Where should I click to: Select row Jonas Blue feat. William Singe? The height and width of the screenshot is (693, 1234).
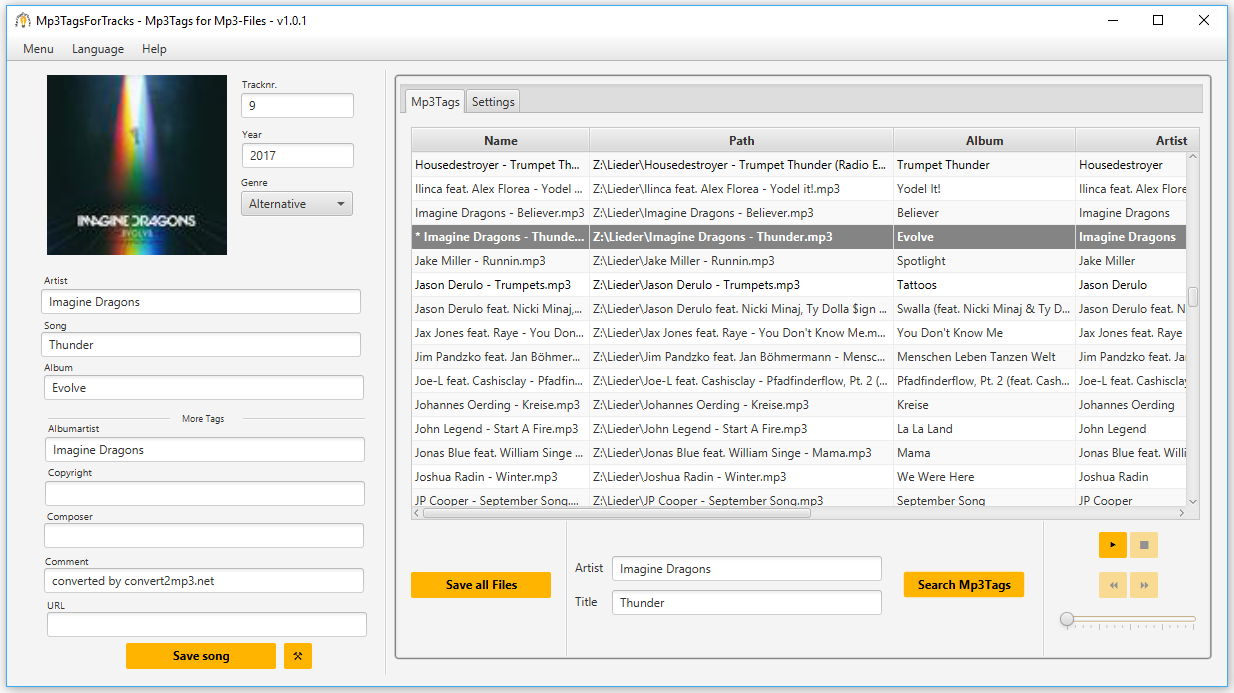799,453
